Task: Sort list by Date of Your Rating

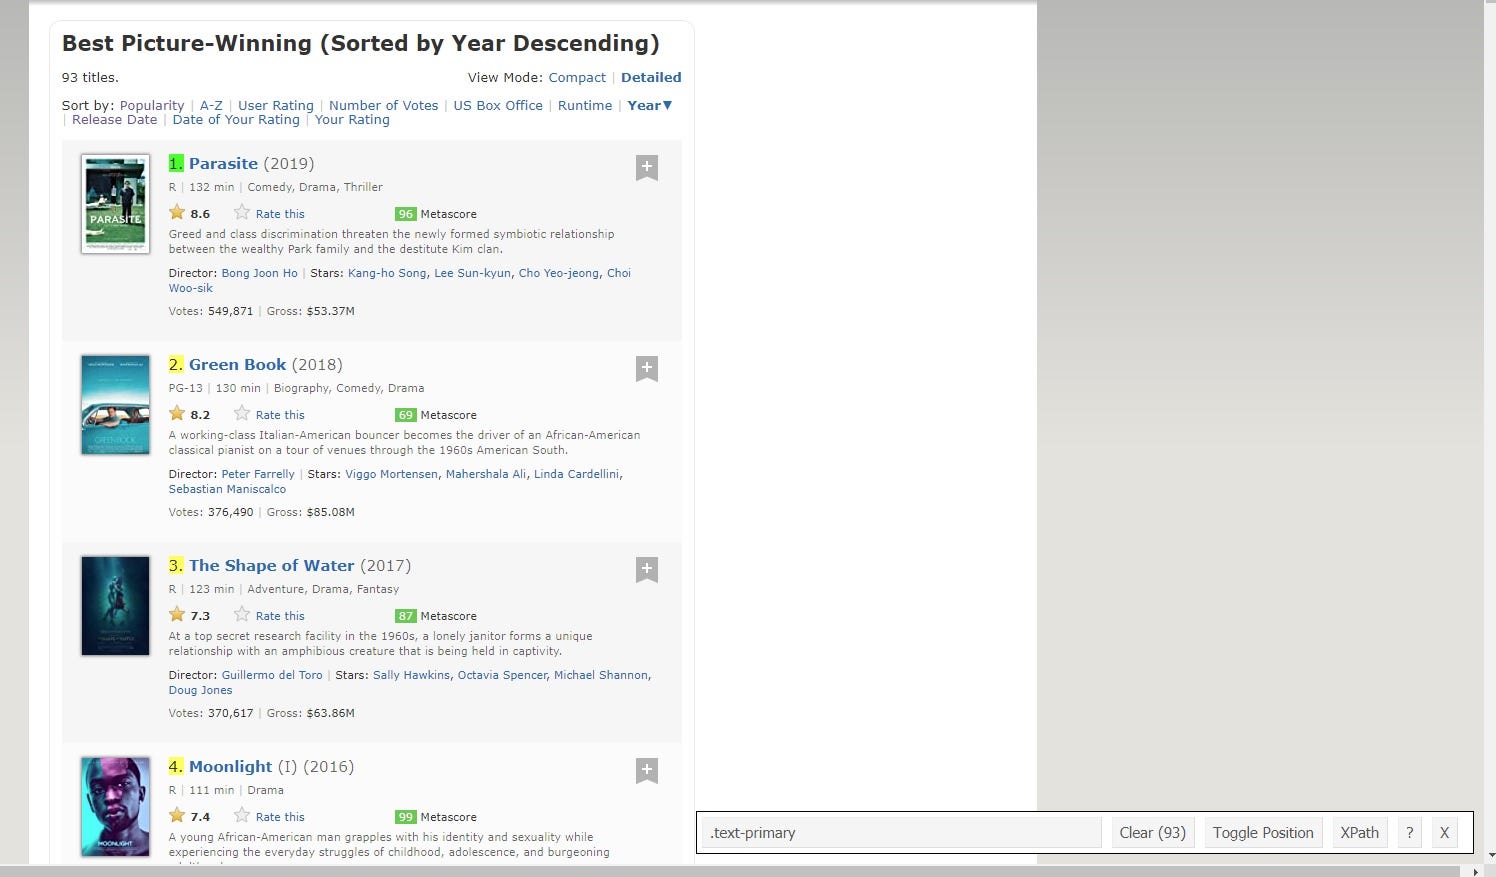Action: [236, 119]
